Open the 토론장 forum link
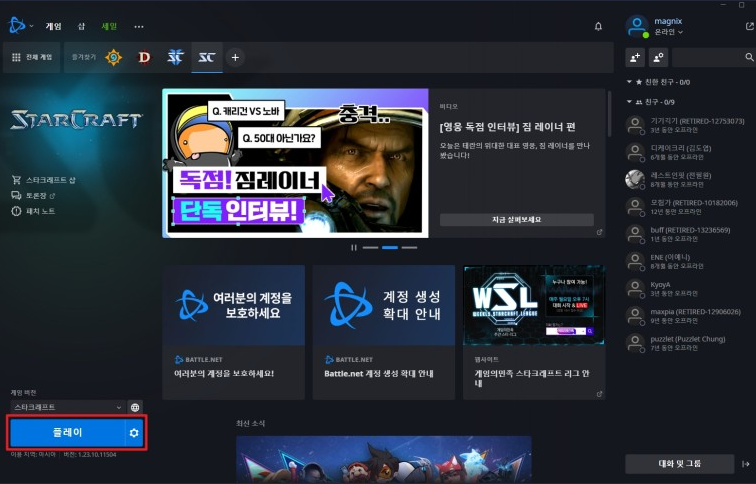 coord(33,195)
